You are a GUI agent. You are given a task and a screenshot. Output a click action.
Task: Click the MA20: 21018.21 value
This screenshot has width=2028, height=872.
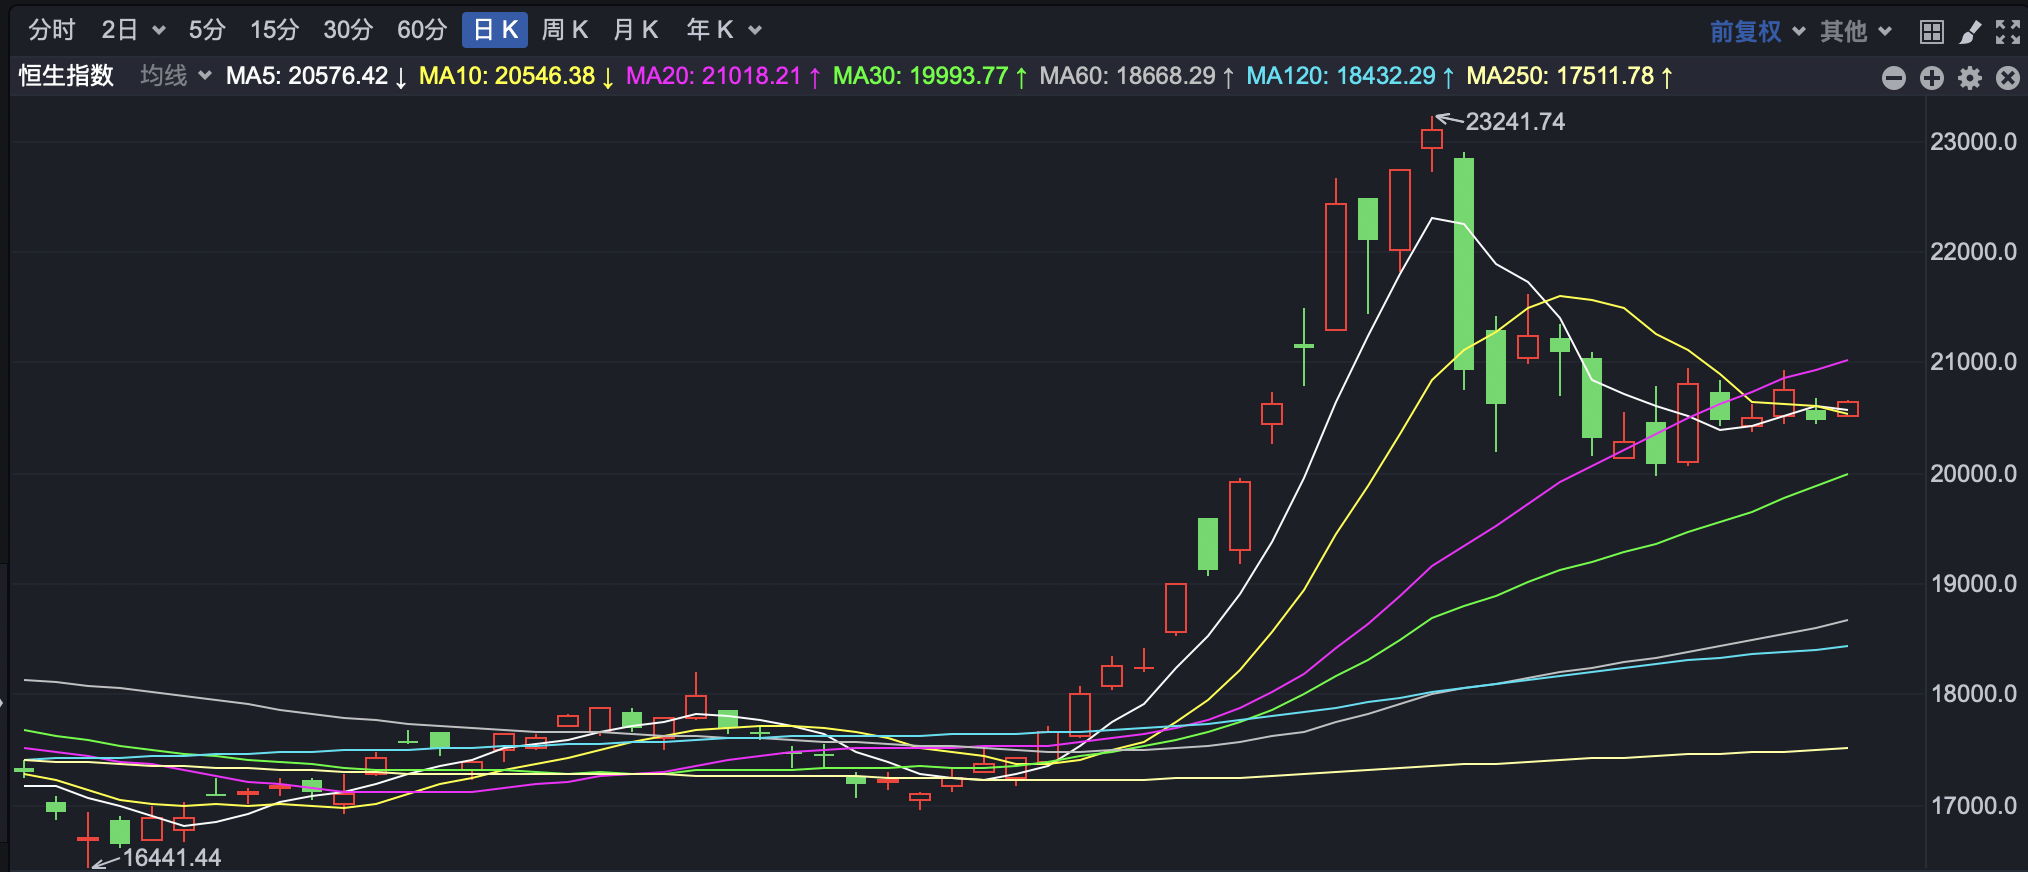click(x=723, y=76)
